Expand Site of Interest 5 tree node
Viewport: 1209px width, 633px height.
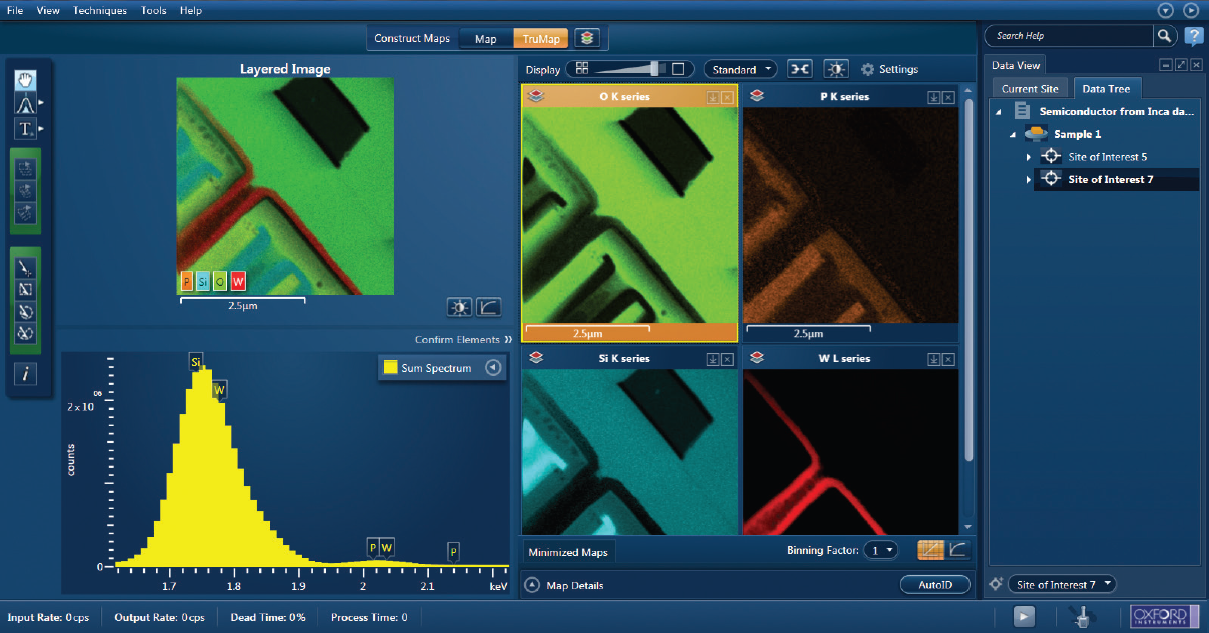point(1029,157)
